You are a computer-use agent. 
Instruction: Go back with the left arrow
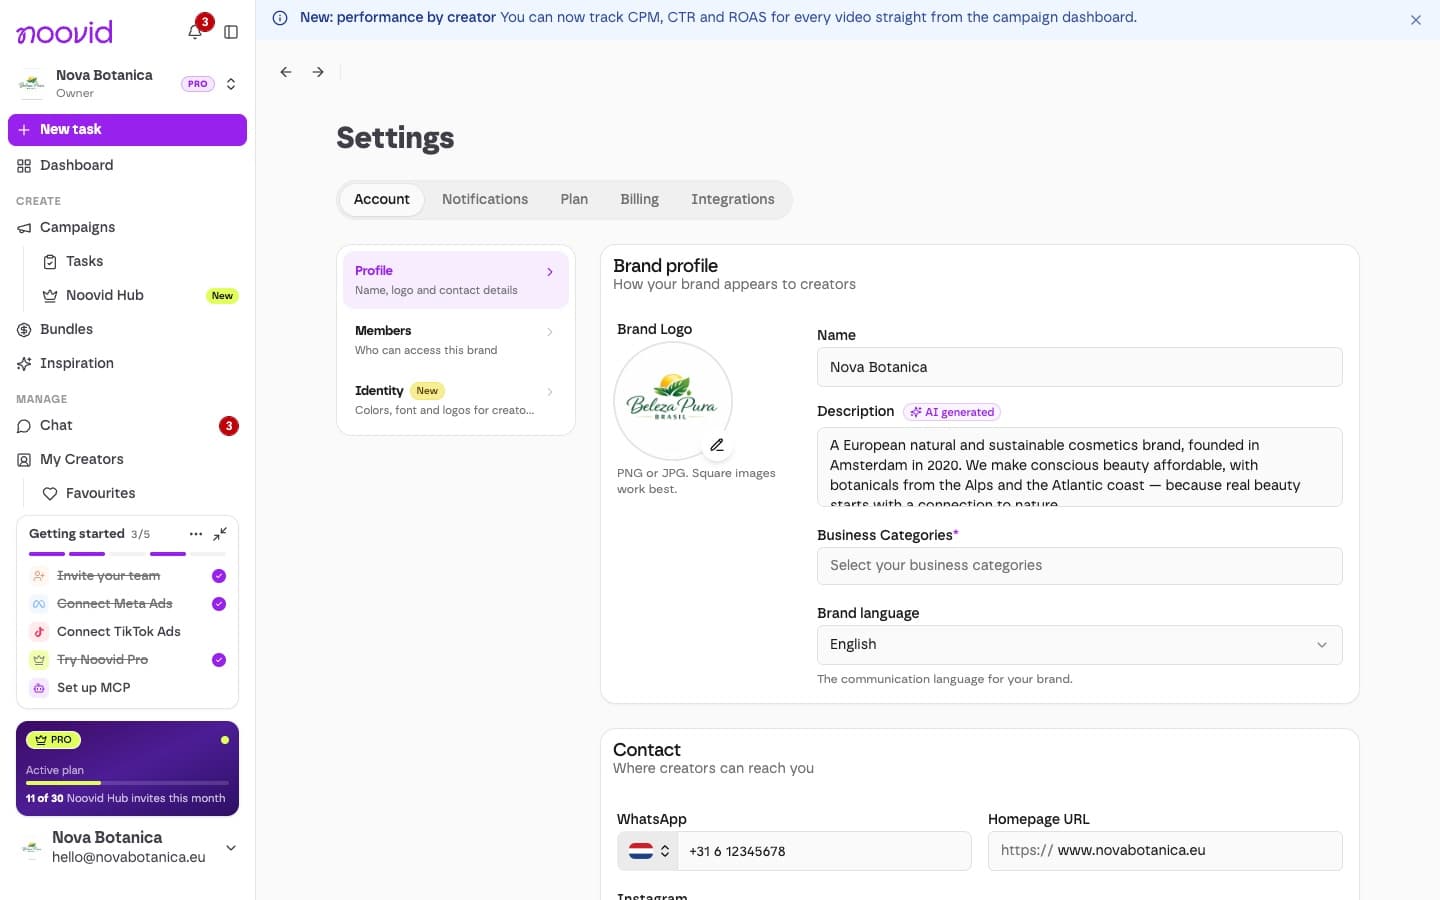[286, 72]
